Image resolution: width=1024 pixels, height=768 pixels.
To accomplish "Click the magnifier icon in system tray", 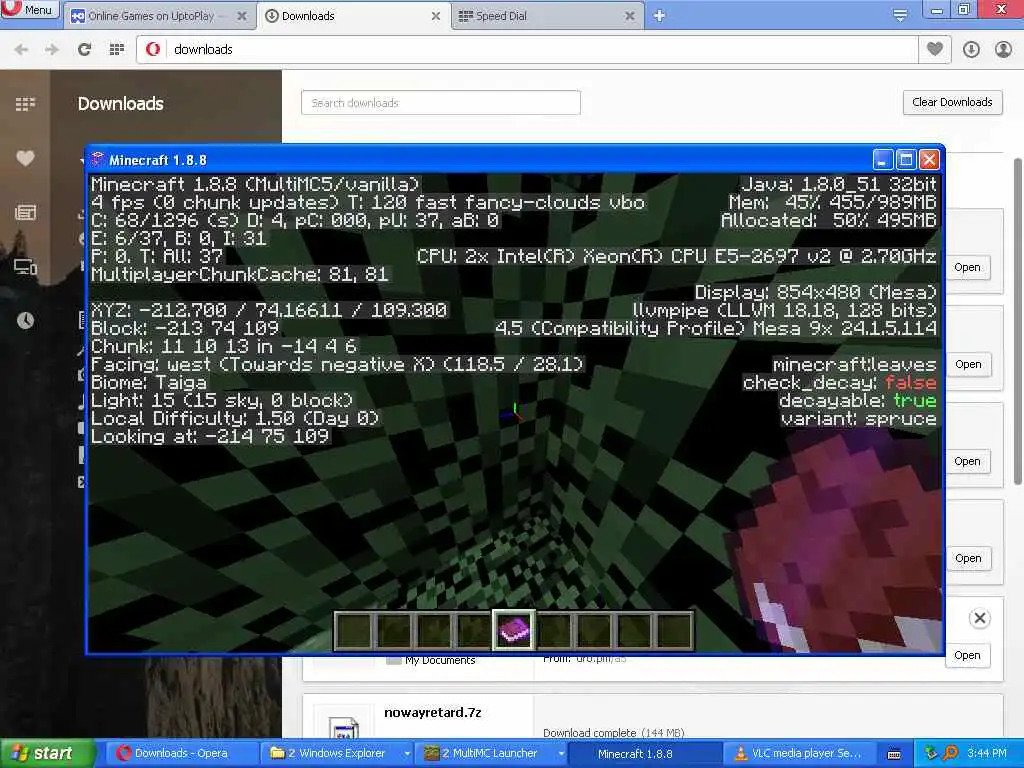I will (950, 754).
